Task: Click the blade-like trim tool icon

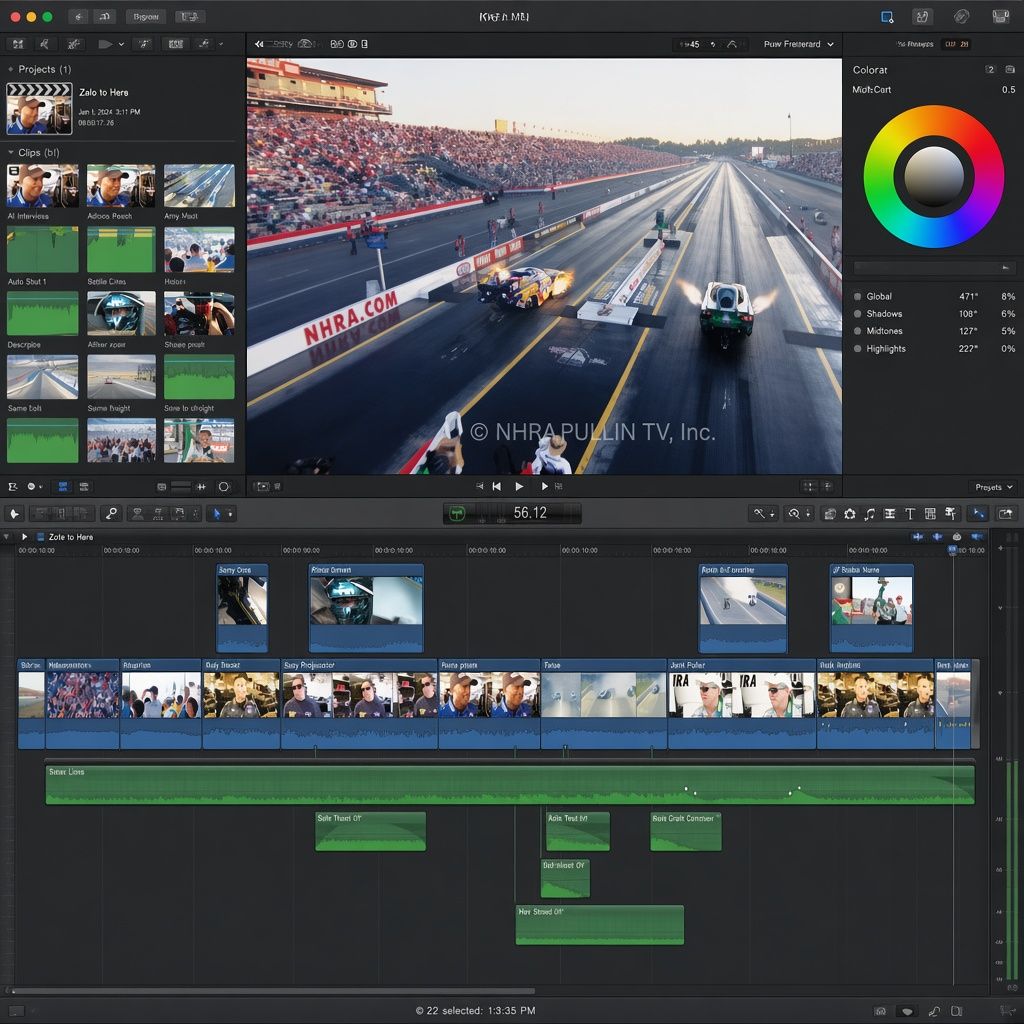Action: click(758, 514)
